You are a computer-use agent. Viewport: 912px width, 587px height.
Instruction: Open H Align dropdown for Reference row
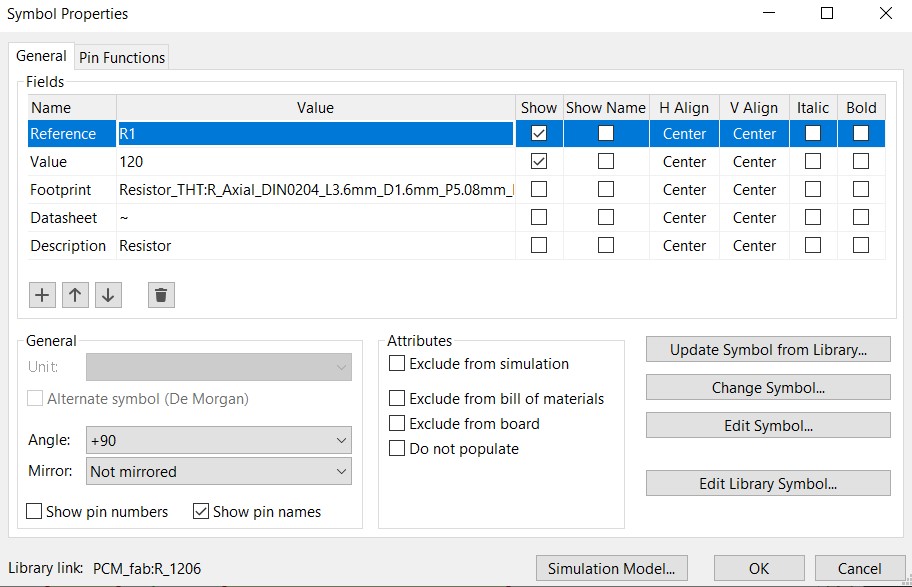(684, 134)
